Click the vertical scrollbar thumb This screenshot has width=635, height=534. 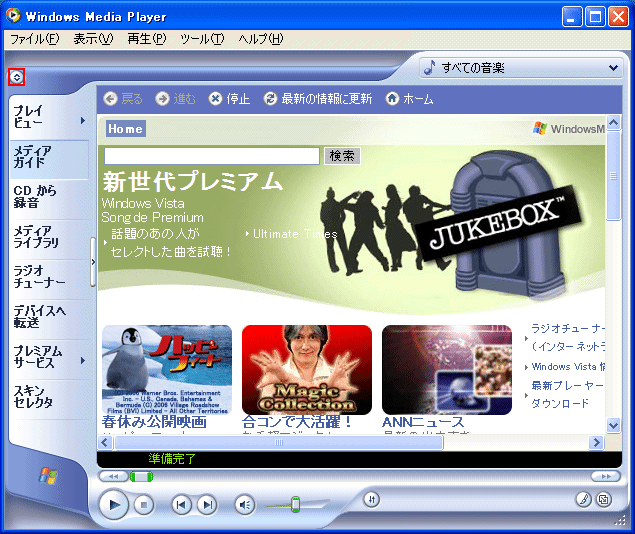614,176
